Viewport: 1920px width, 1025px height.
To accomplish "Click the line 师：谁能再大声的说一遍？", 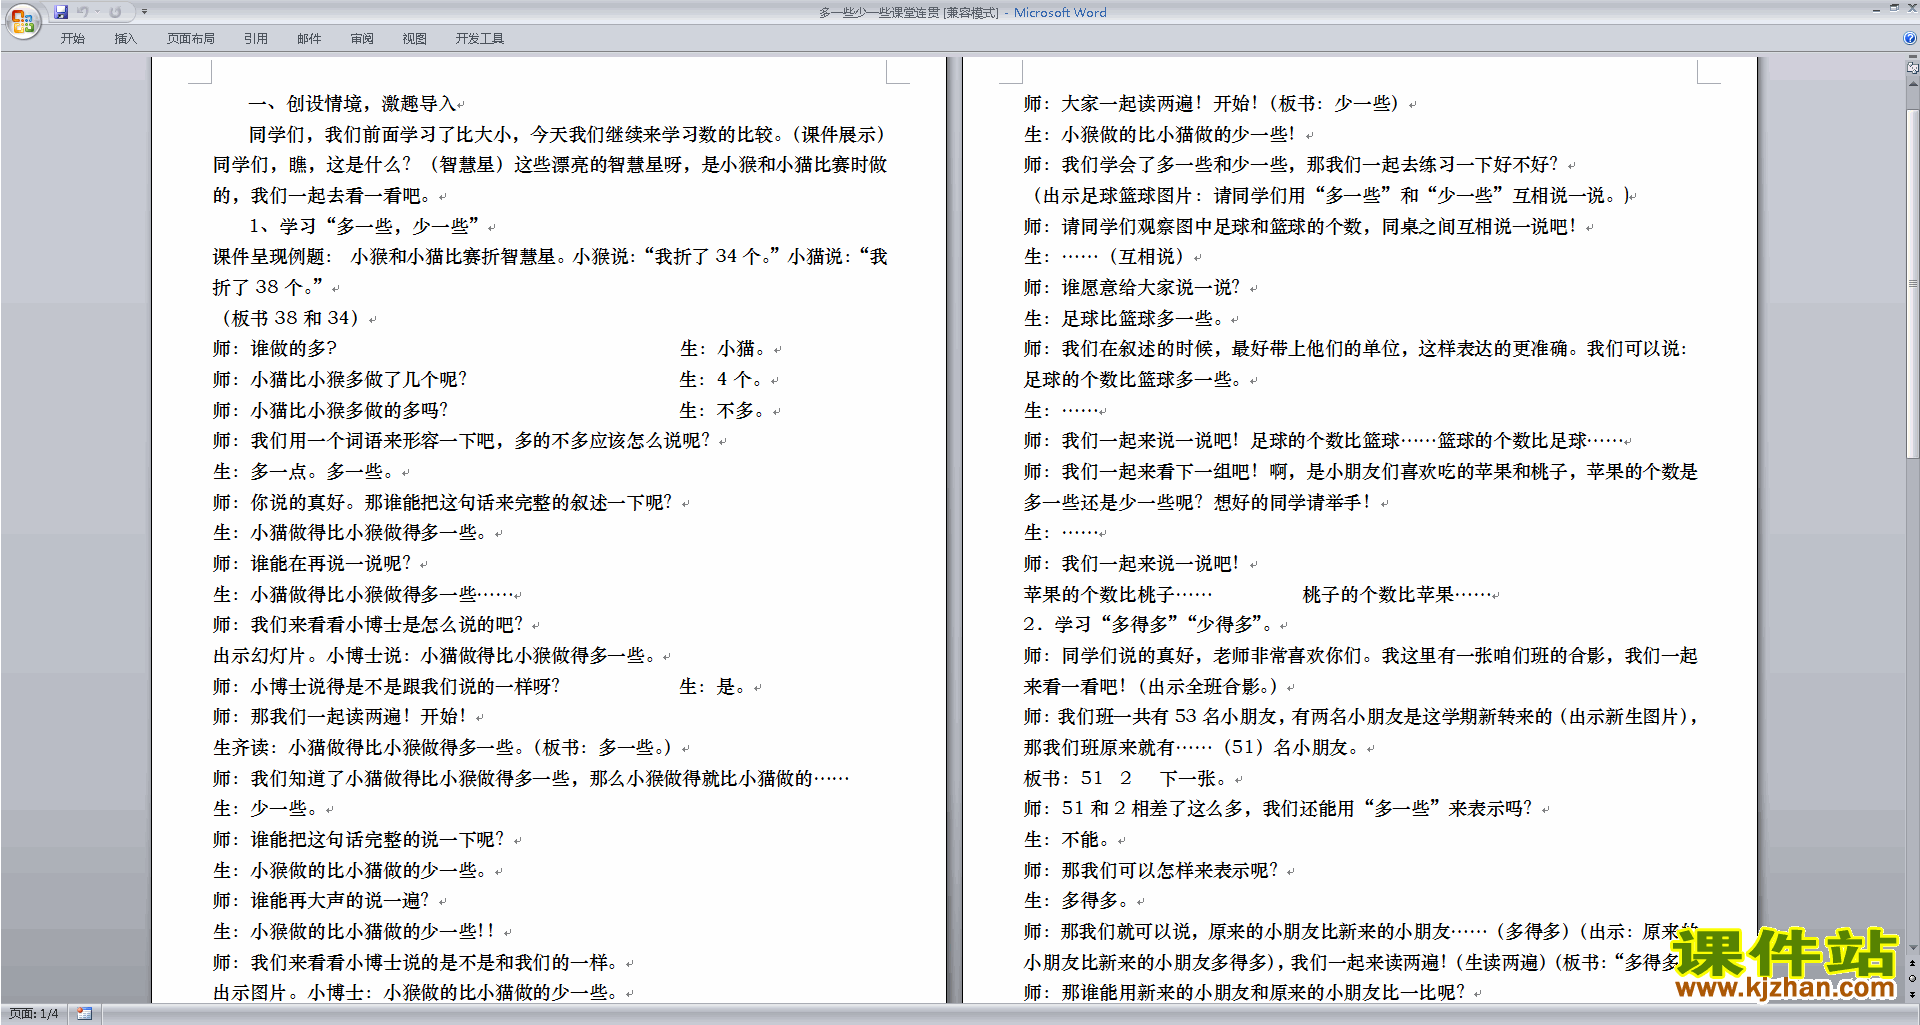I will (x=322, y=901).
